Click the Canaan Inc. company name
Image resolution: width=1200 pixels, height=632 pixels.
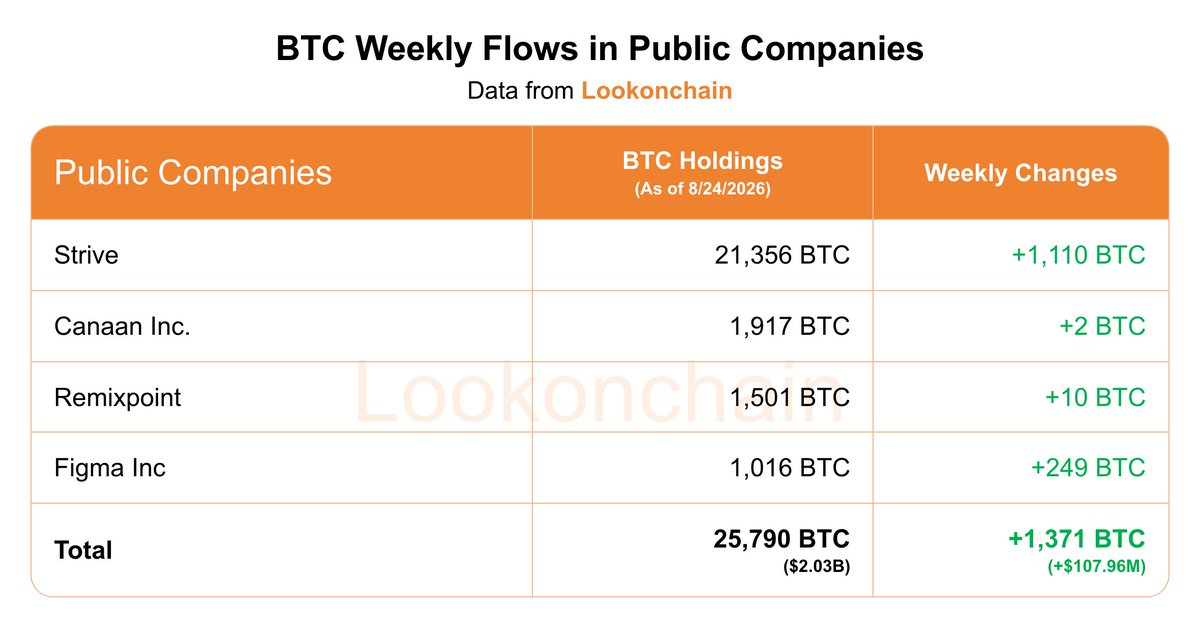[x=122, y=326]
